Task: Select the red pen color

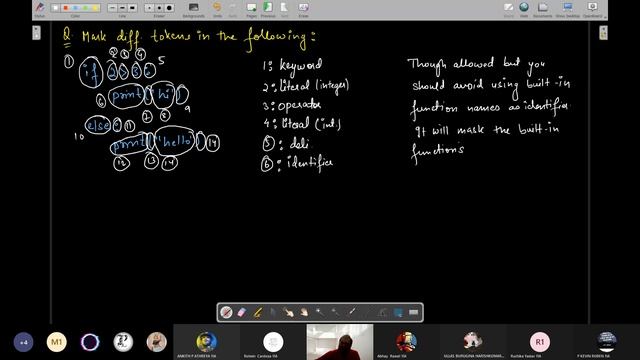Action: 65,8
